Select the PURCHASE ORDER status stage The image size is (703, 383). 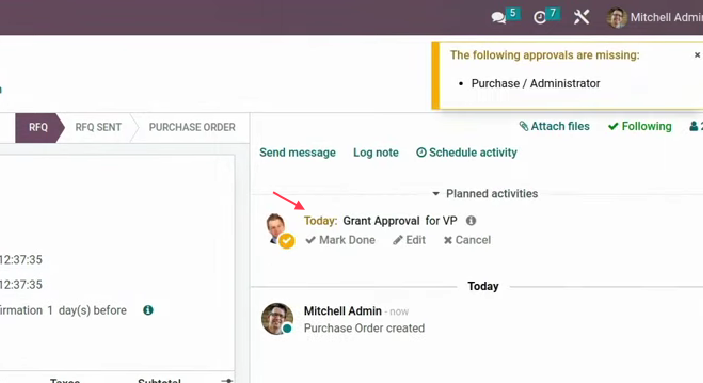coord(192,127)
